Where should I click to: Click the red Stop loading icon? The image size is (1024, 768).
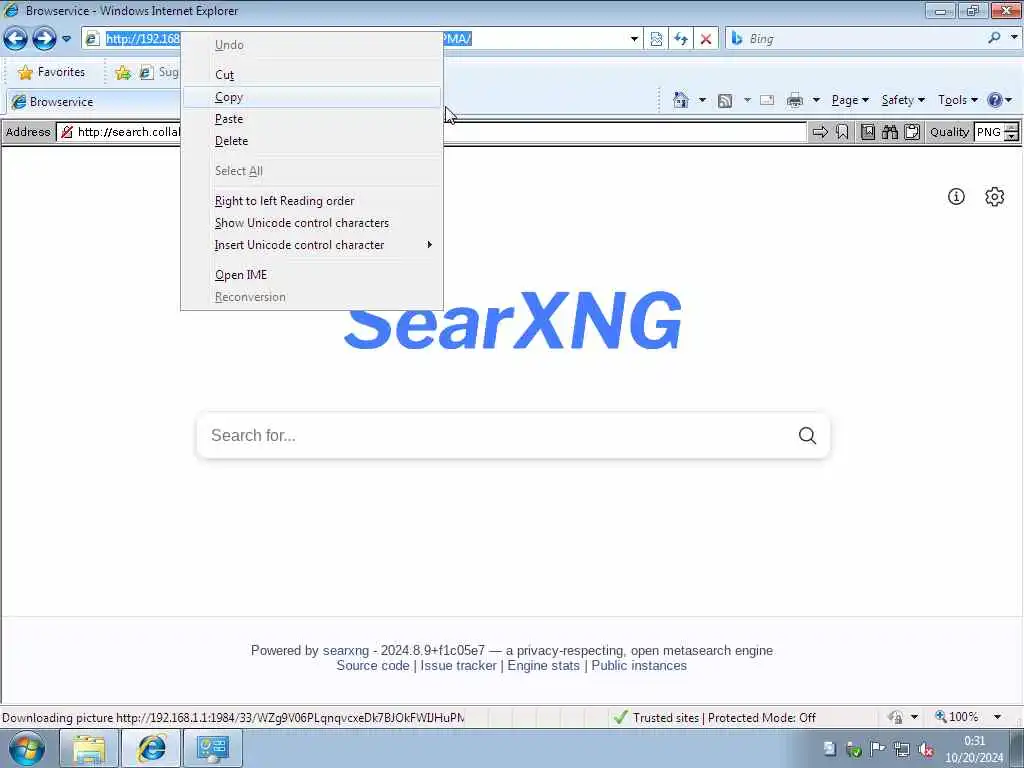coord(705,39)
